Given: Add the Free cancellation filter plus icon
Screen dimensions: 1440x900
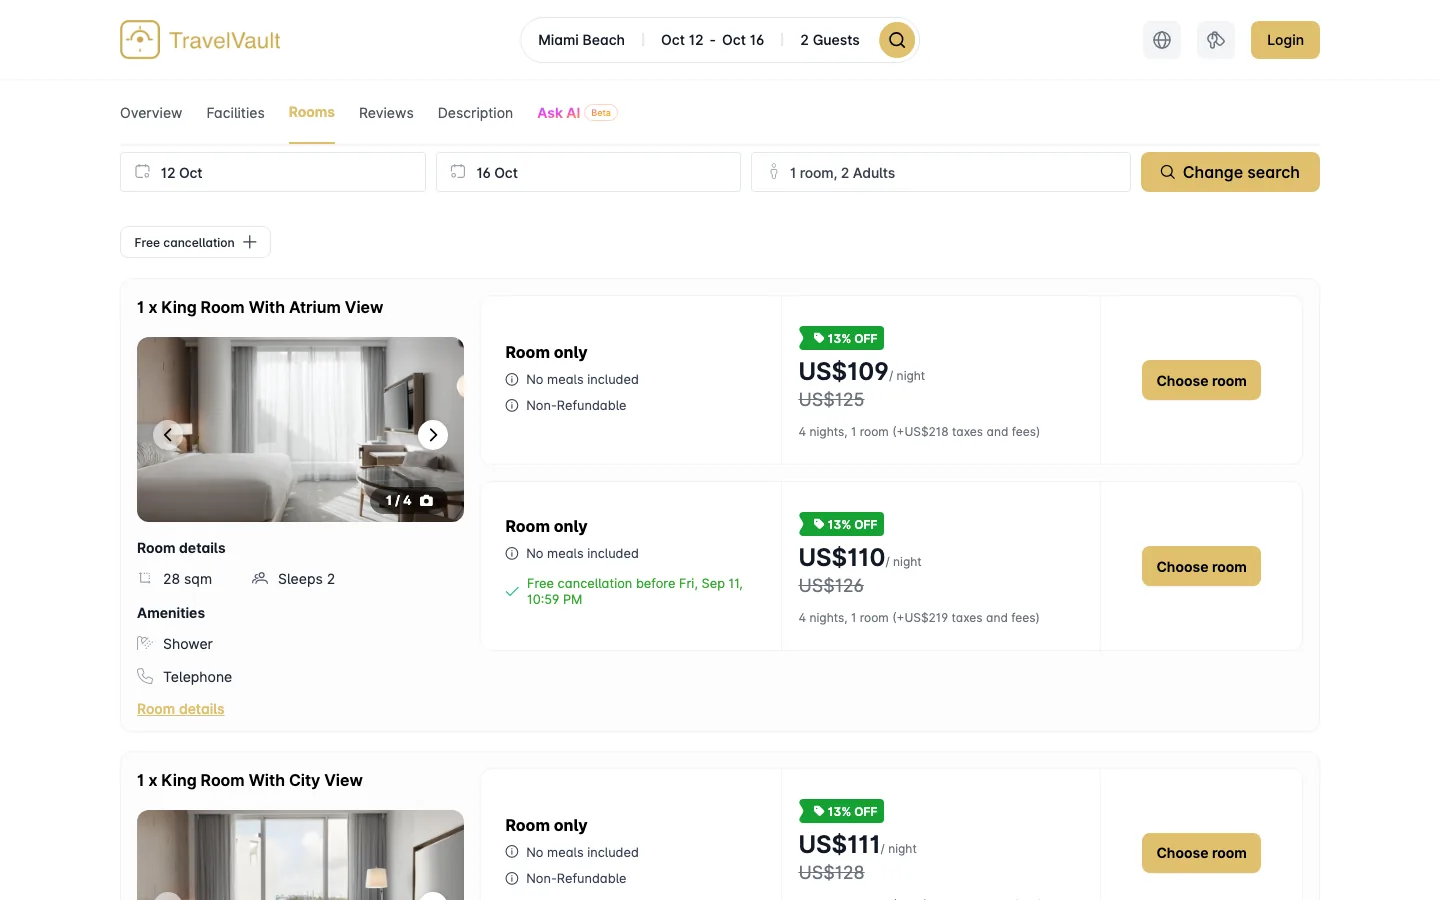Looking at the screenshot, I should pos(250,242).
